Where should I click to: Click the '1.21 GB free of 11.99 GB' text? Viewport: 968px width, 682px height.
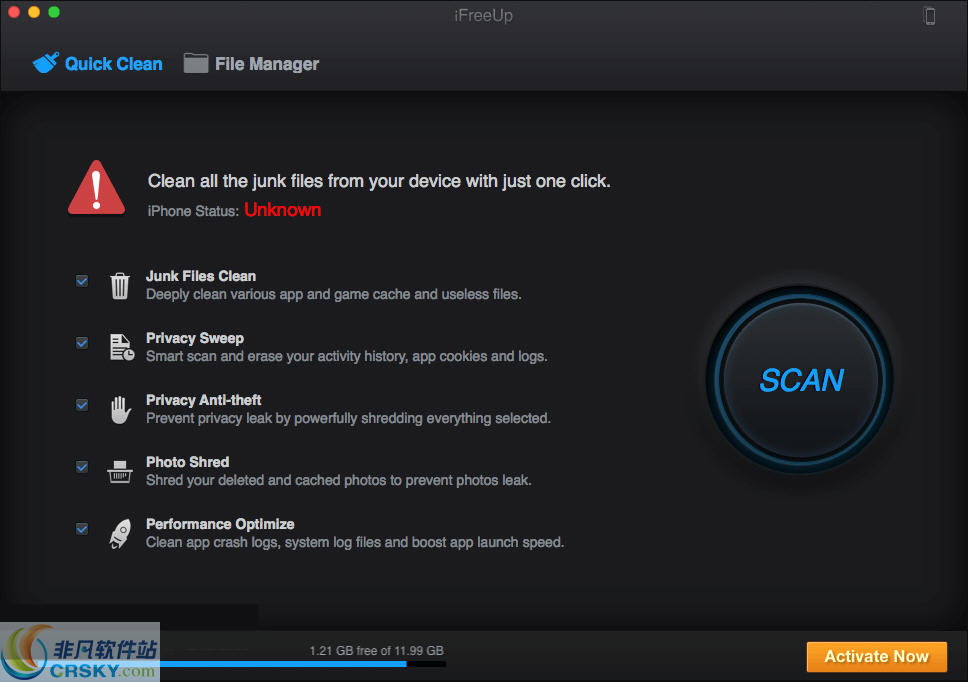(x=376, y=651)
